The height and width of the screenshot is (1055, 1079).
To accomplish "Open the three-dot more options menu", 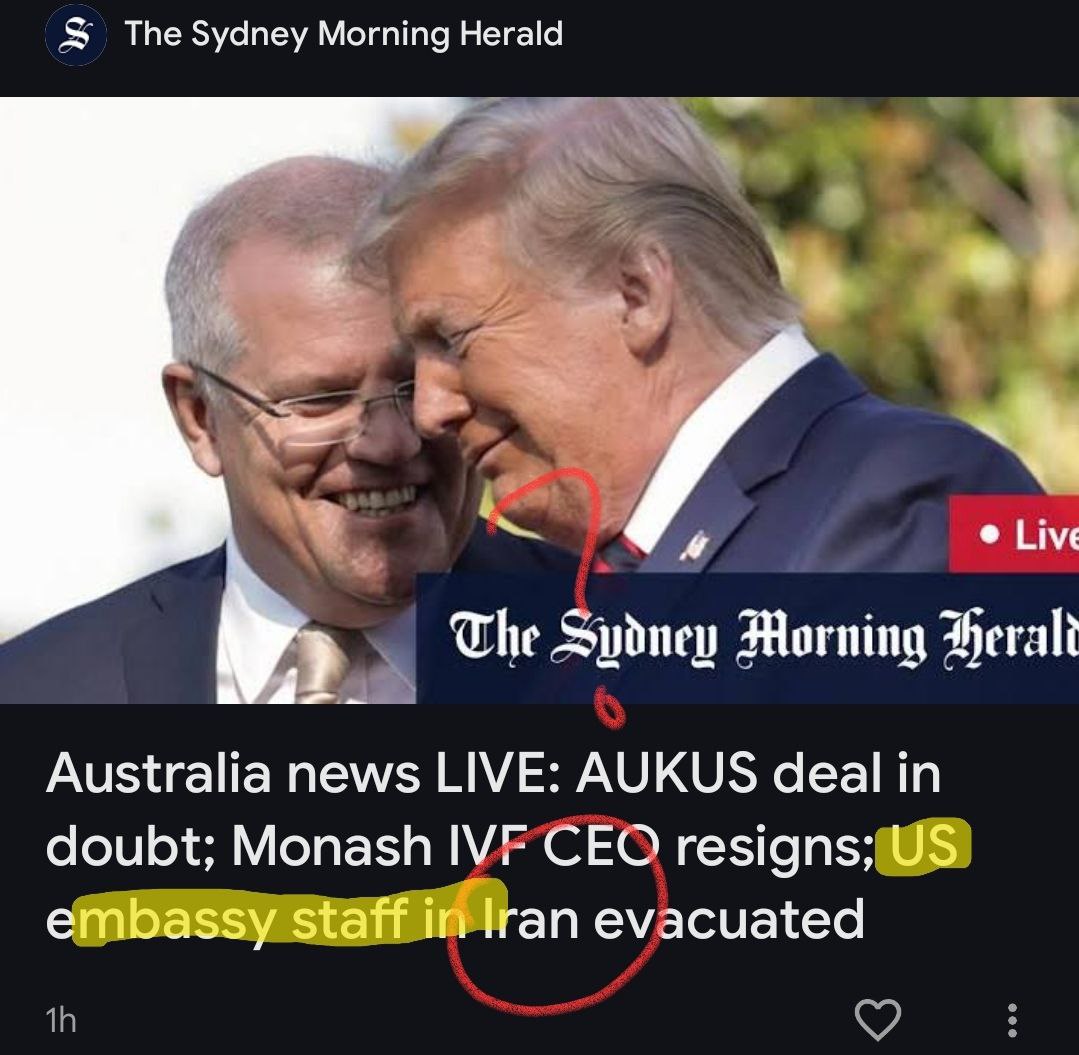I will (x=1012, y=1021).
